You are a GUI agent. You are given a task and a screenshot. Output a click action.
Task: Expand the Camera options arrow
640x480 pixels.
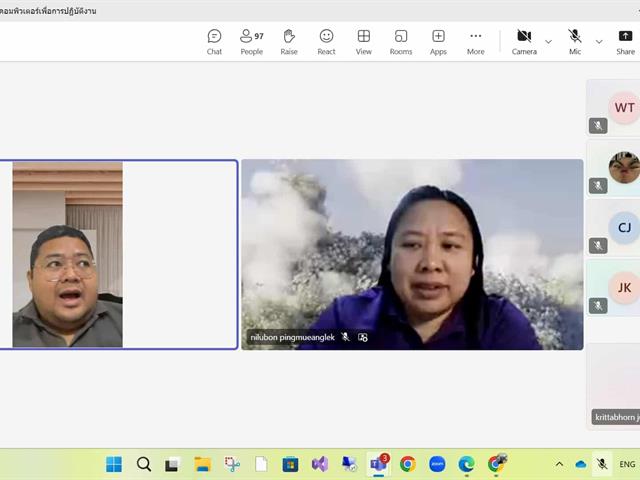548,41
